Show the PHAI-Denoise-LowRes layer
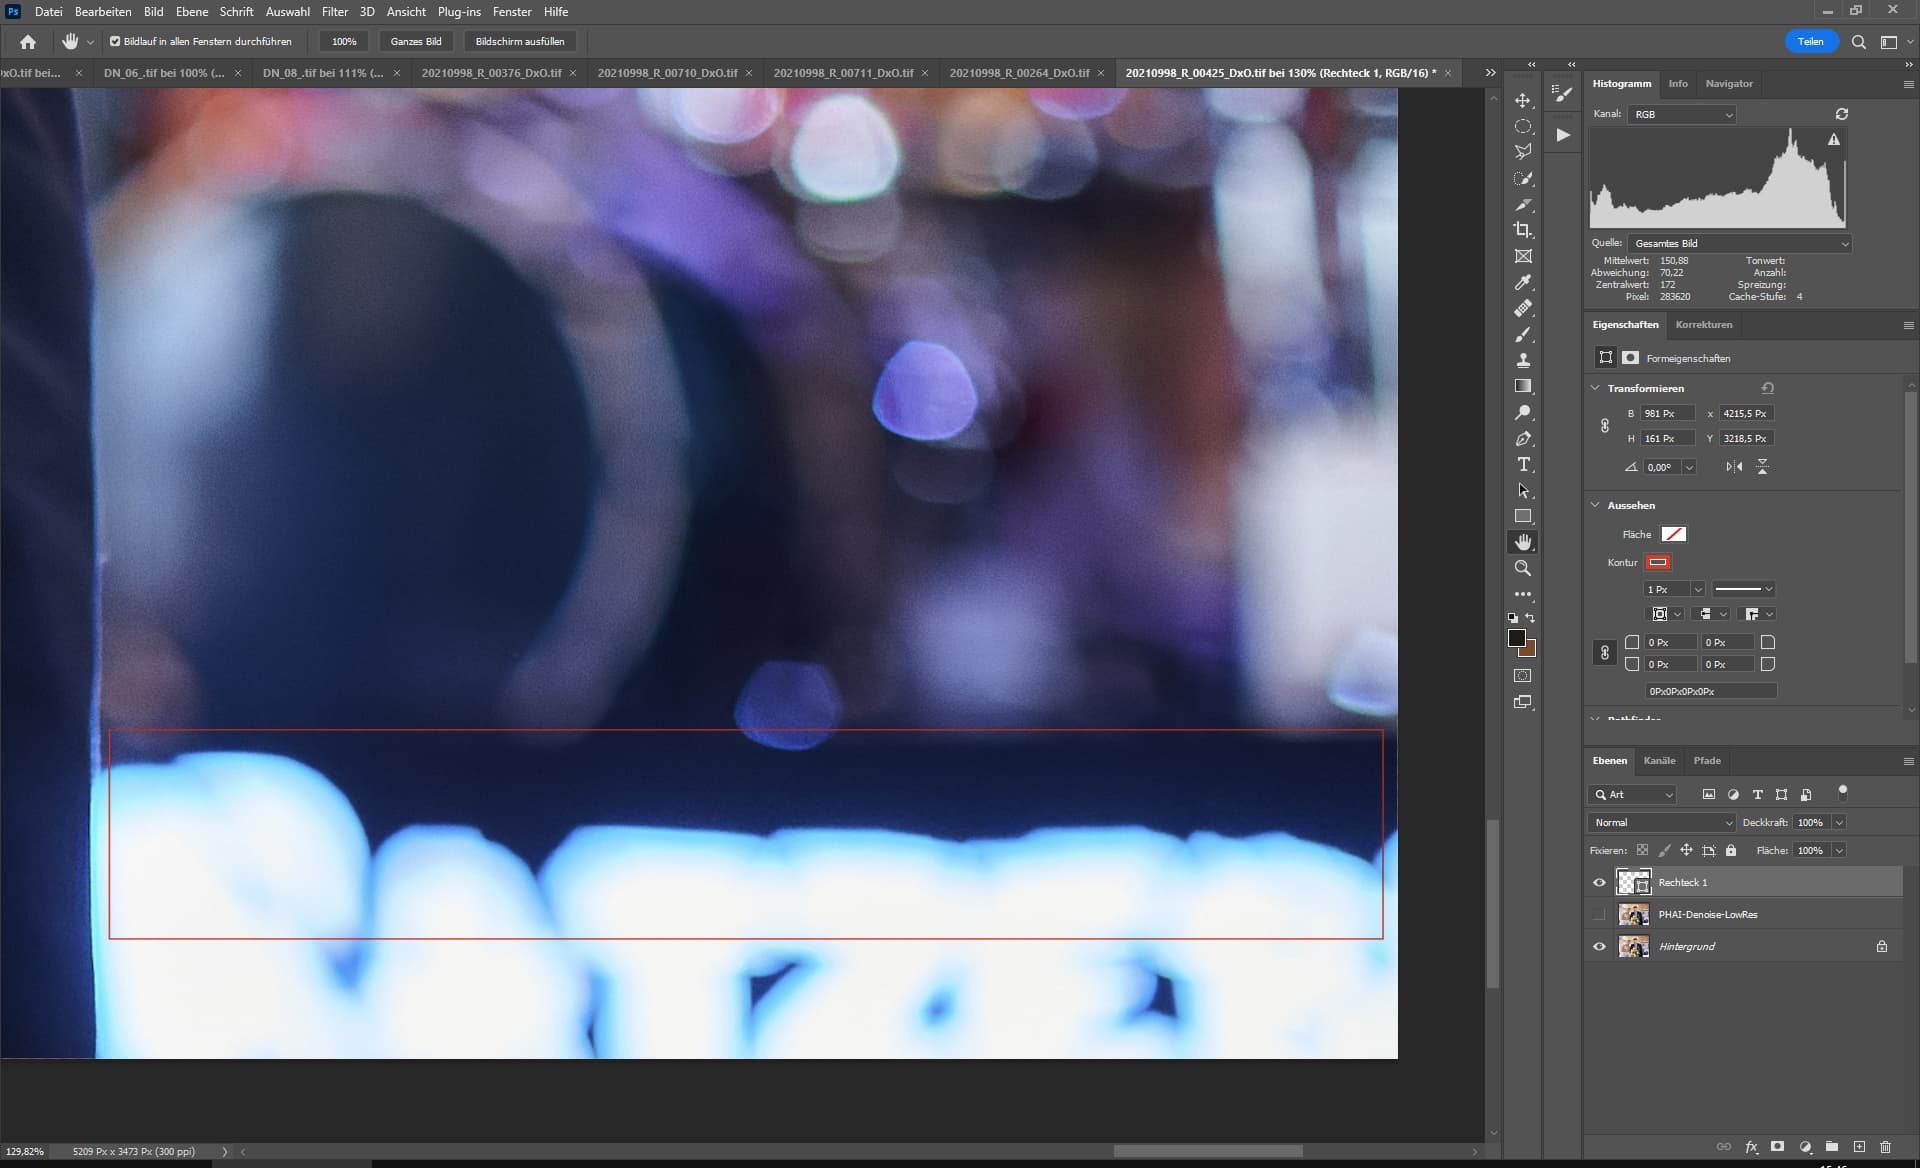The height and width of the screenshot is (1168, 1920). 1599,914
